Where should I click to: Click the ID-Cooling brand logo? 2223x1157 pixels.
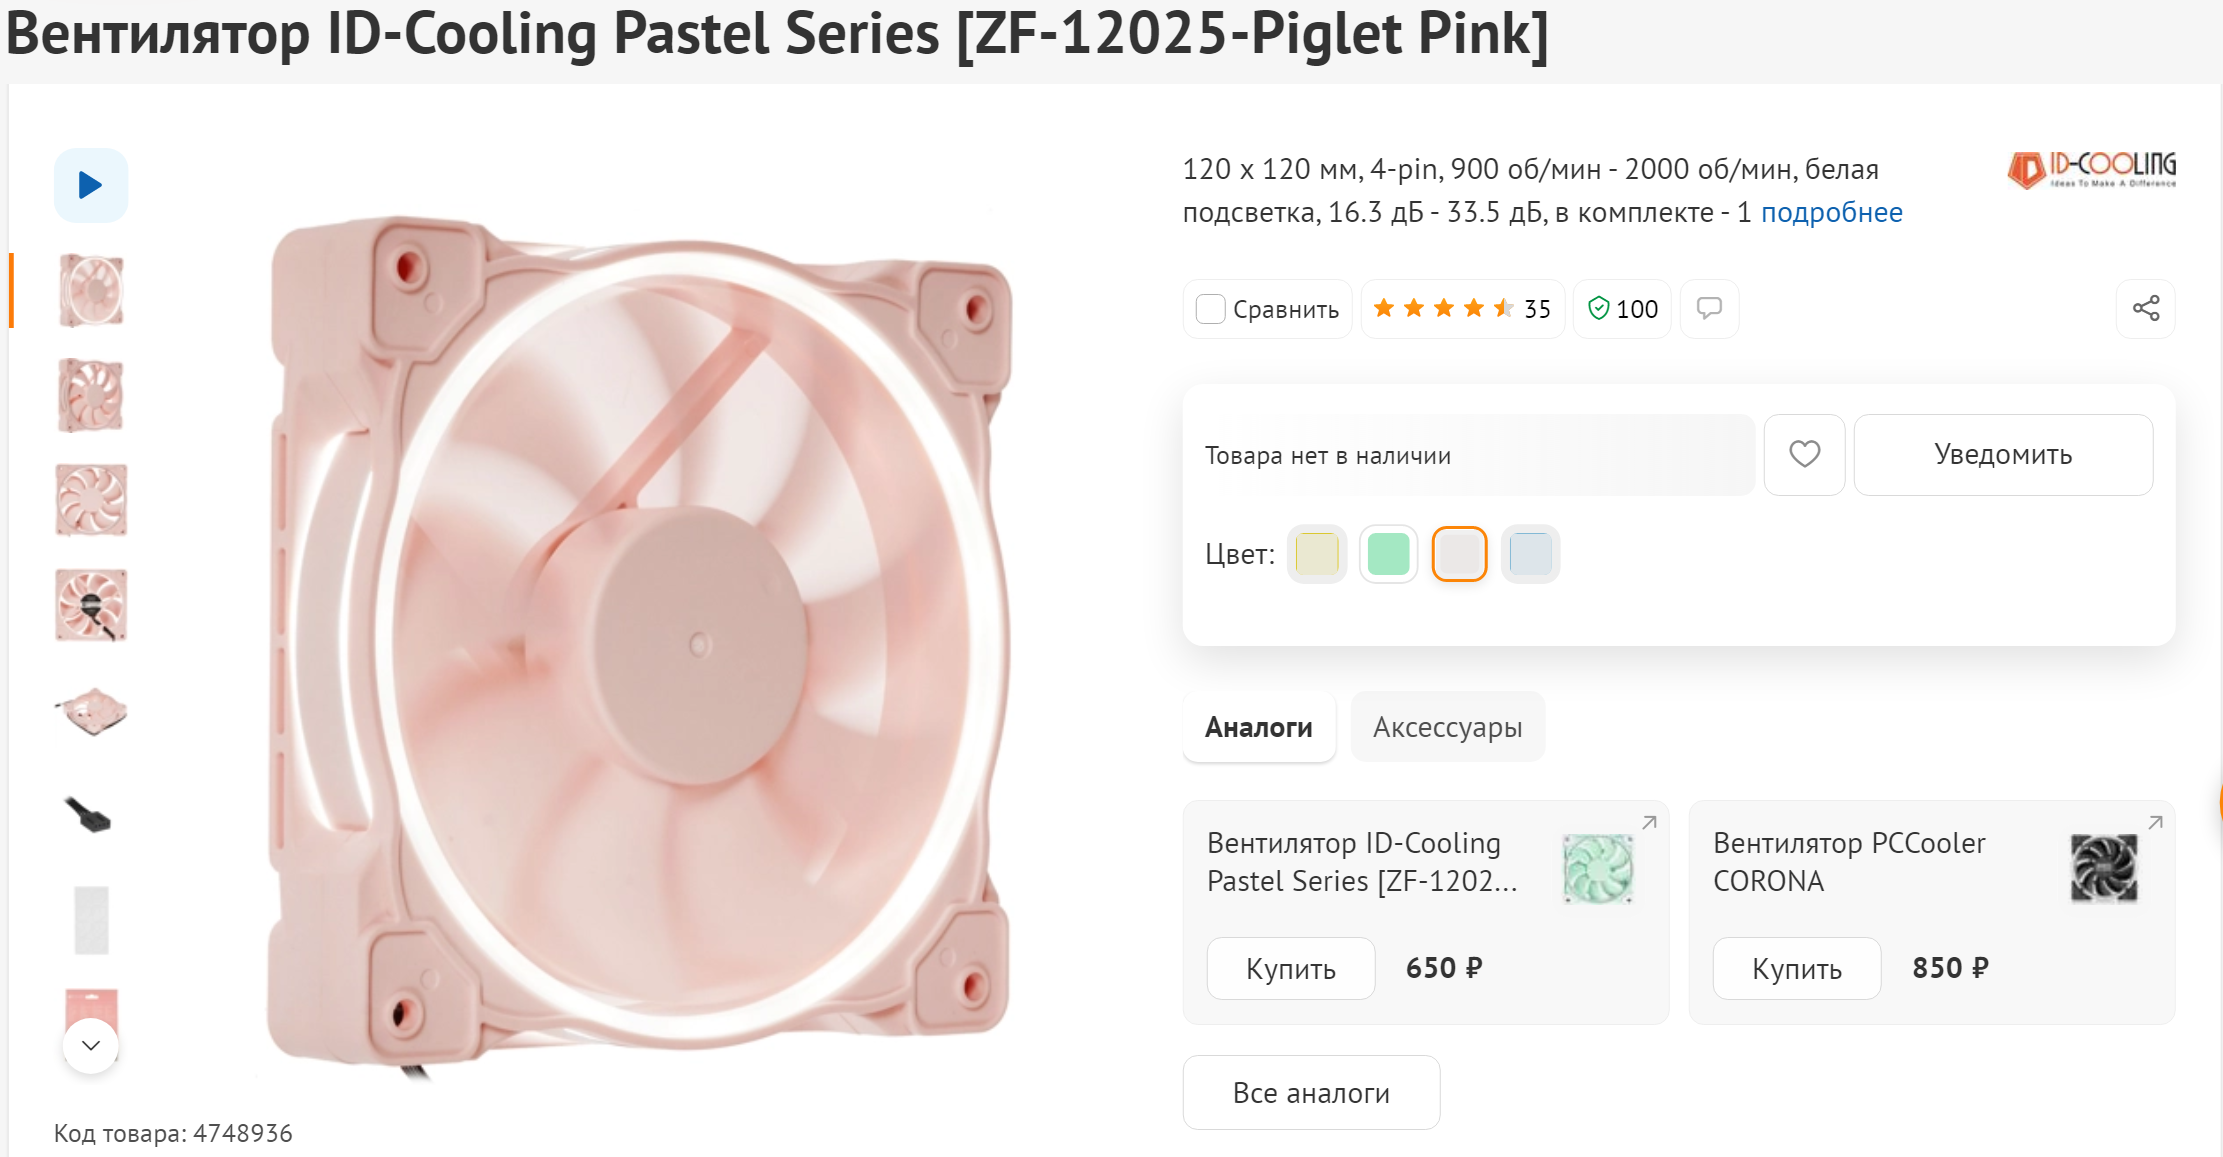(2092, 170)
